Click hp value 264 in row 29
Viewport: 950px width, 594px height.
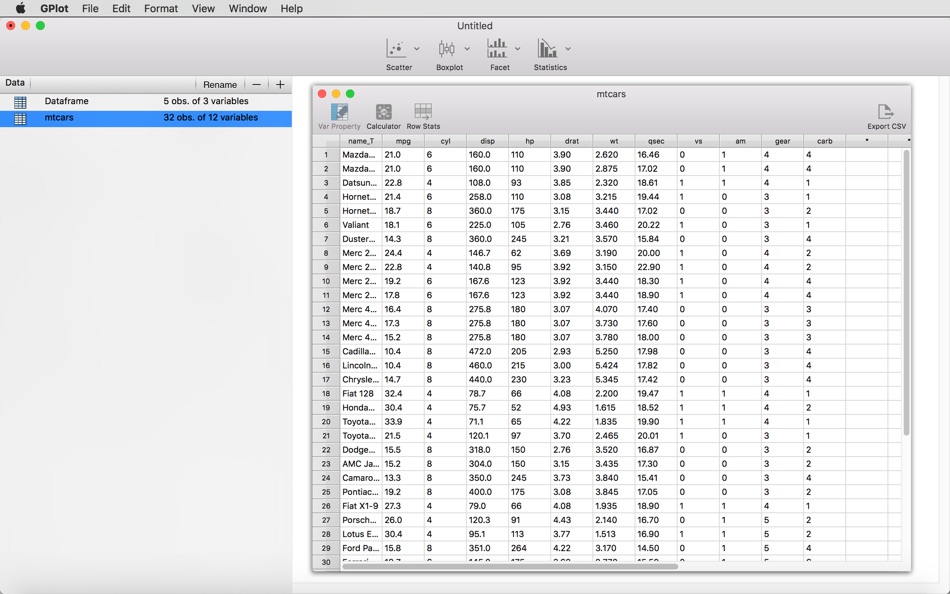[x=530, y=548]
